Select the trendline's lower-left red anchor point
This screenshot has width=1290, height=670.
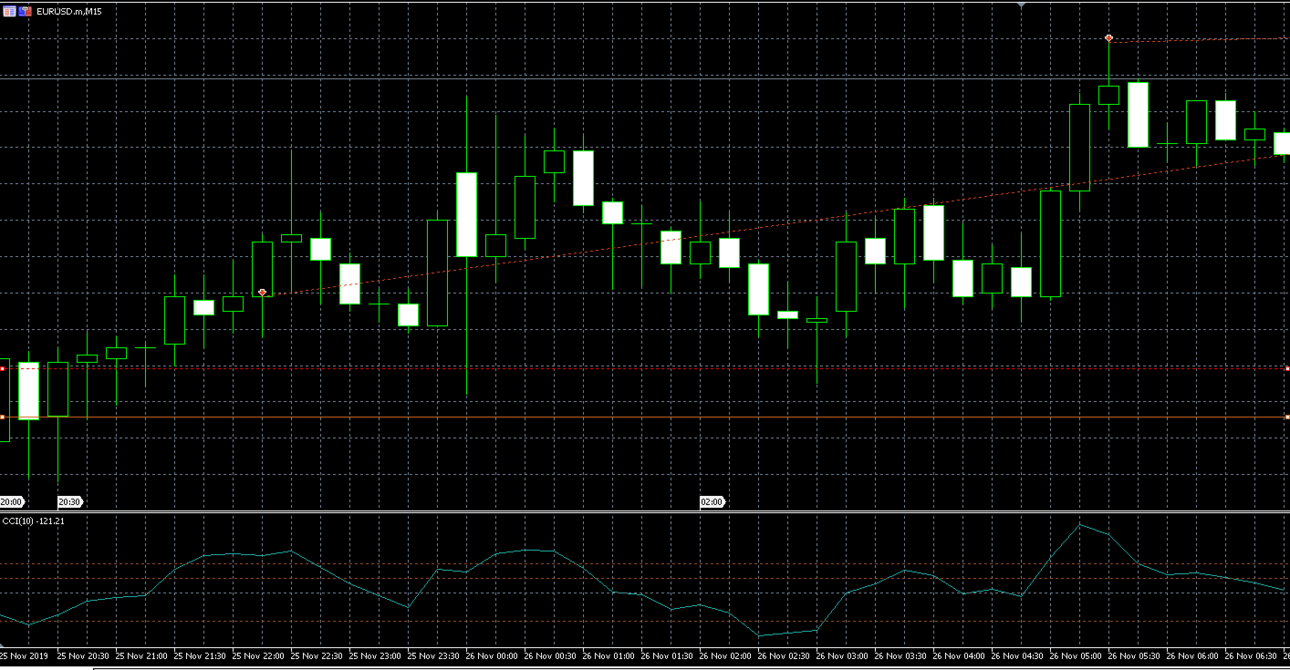[262, 292]
